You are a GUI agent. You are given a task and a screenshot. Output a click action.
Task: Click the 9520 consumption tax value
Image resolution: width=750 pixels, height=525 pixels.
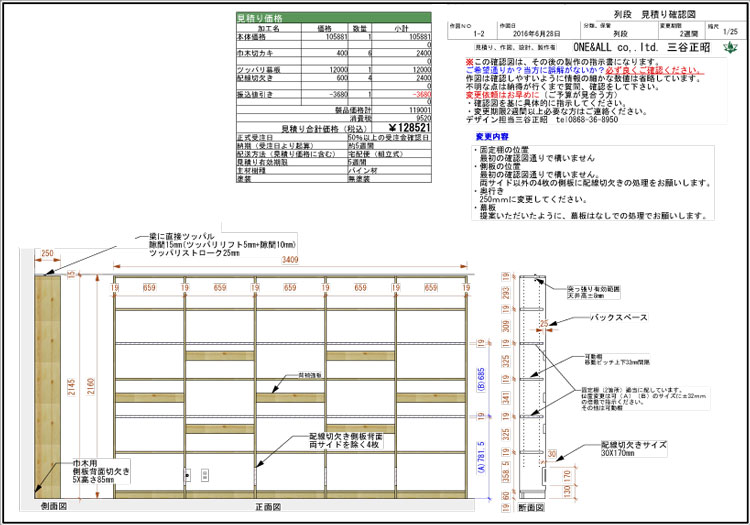[423, 118]
